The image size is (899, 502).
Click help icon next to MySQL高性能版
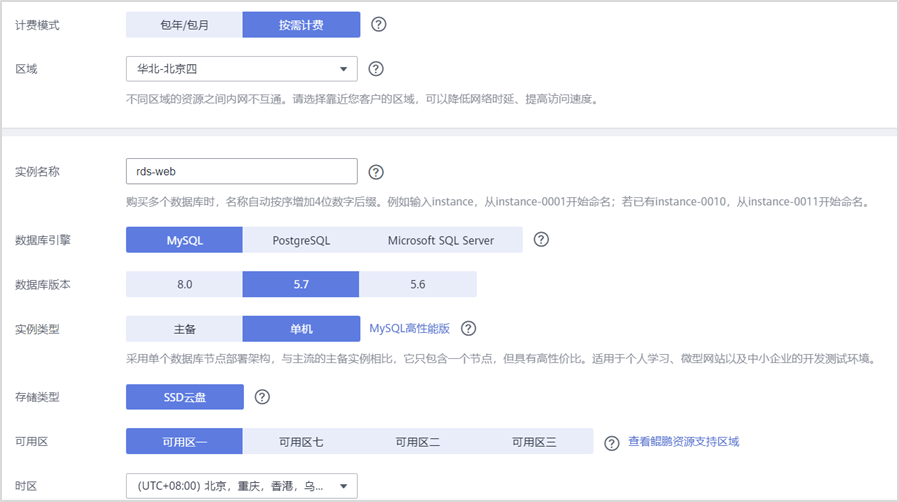pyautogui.click(x=468, y=328)
